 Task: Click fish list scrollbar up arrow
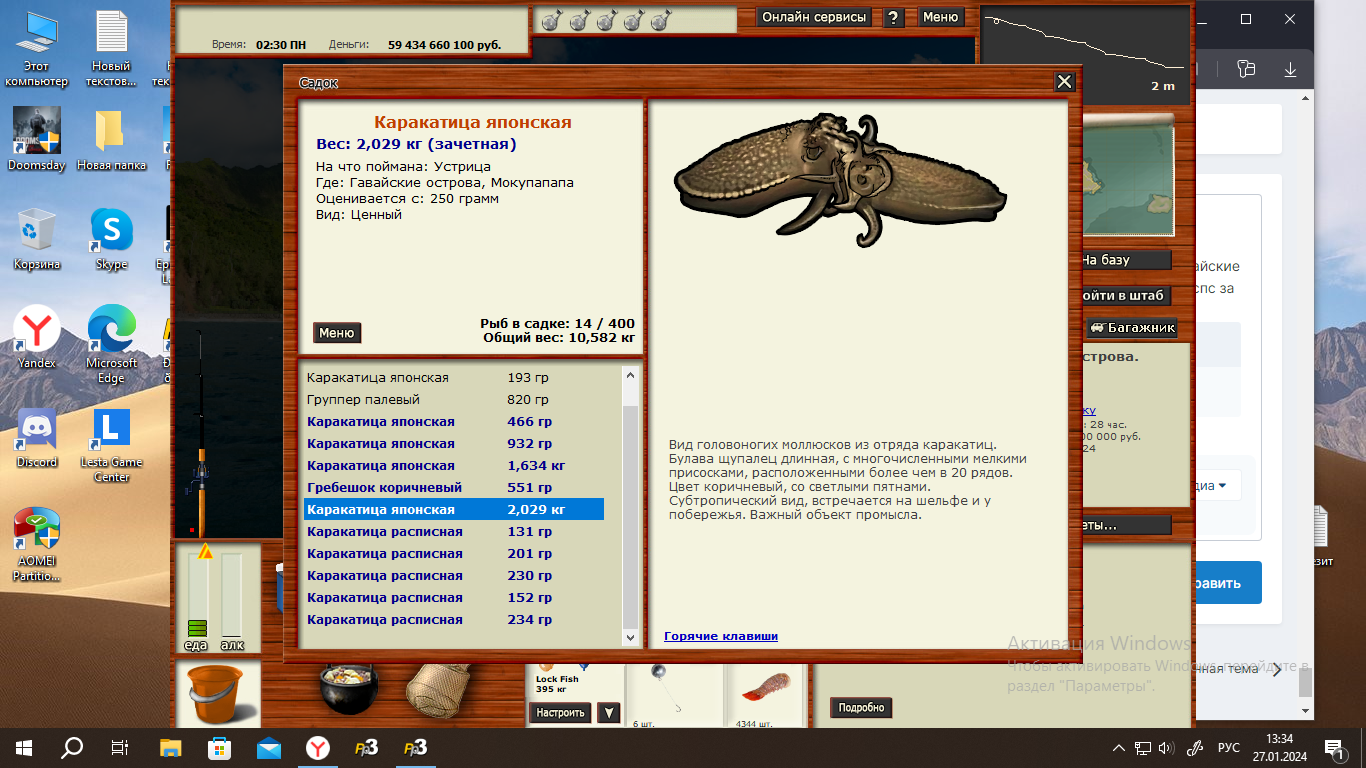(630, 376)
